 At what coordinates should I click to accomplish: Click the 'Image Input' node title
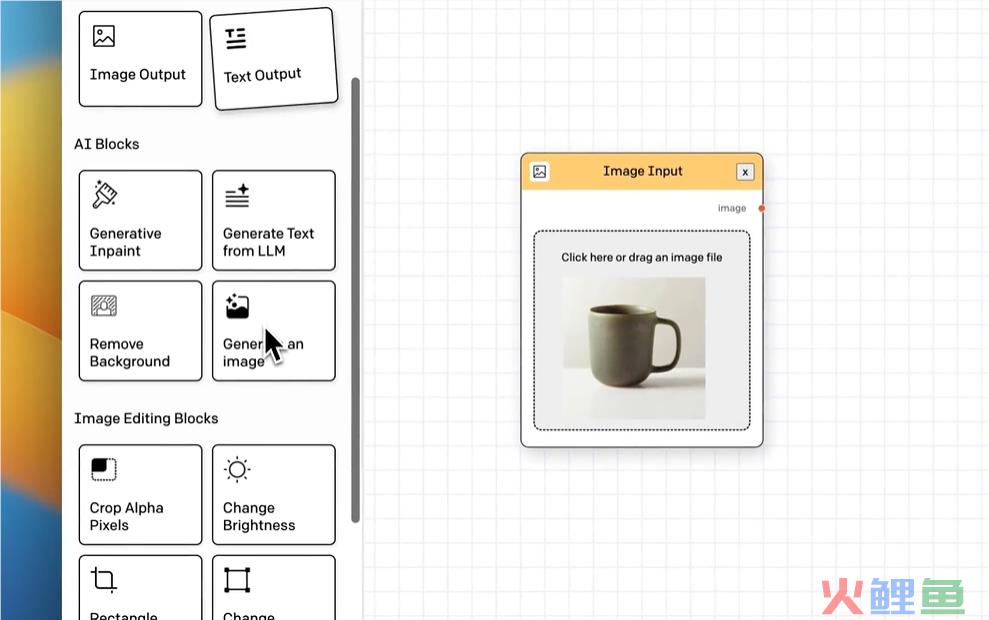643,171
